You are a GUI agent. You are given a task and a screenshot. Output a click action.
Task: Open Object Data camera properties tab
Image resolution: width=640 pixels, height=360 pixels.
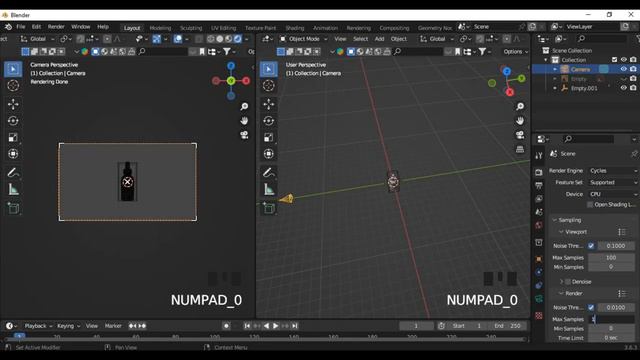click(539, 299)
